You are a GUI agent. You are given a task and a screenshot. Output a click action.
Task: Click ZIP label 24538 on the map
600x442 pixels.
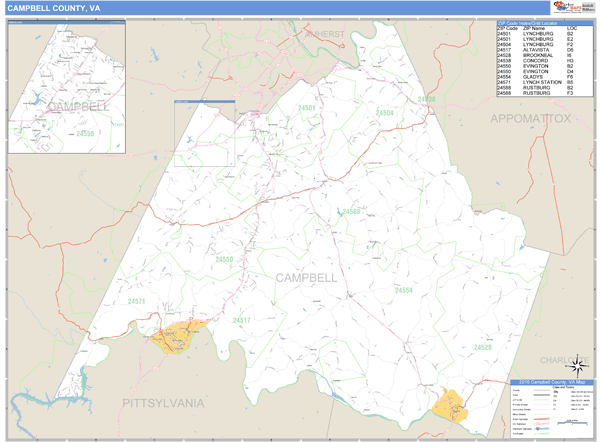(x=426, y=99)
